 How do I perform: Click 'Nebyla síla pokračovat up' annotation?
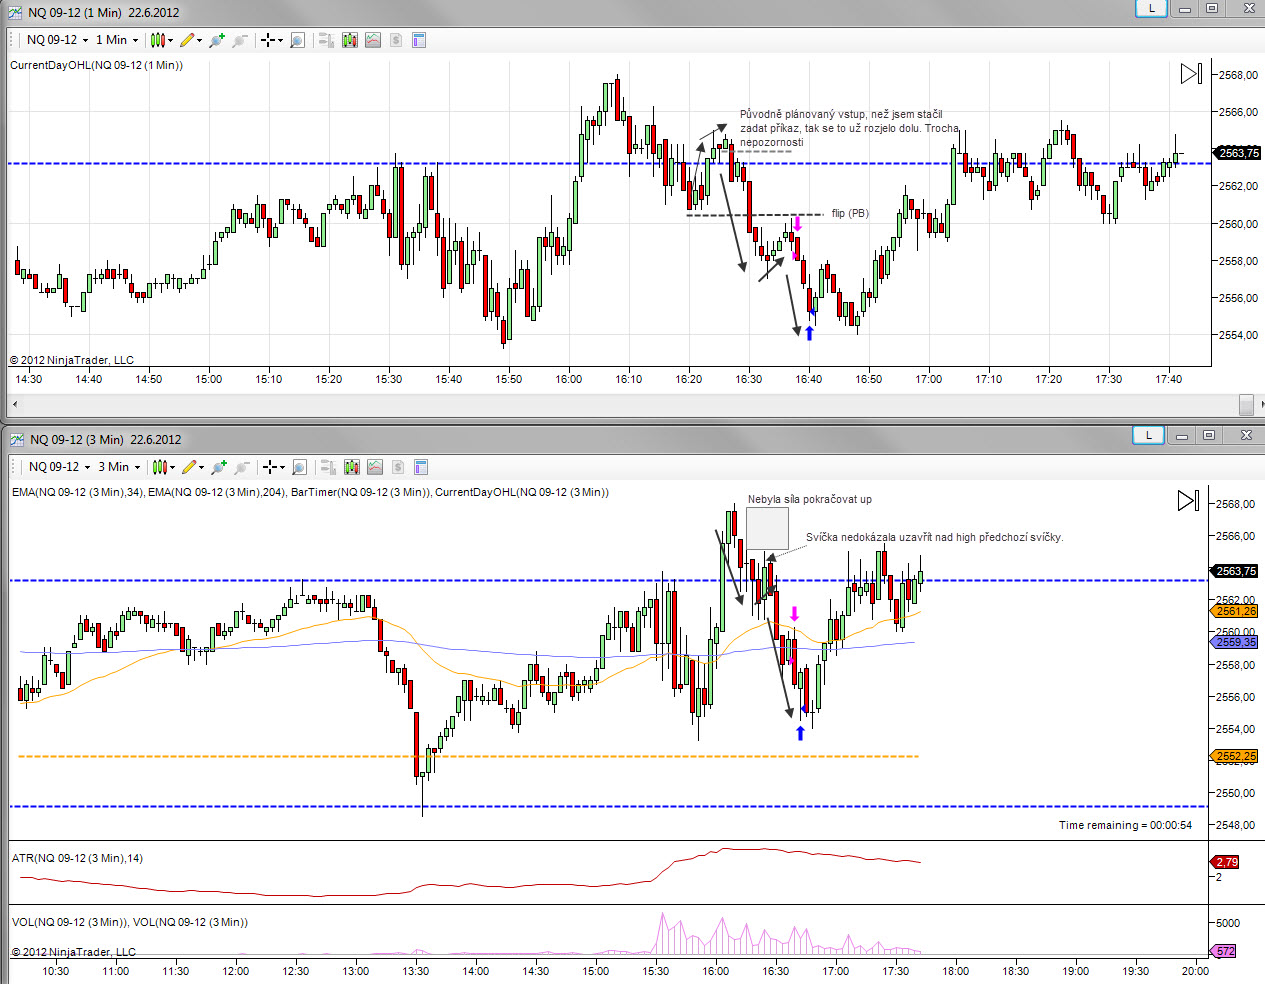(810, 499)
